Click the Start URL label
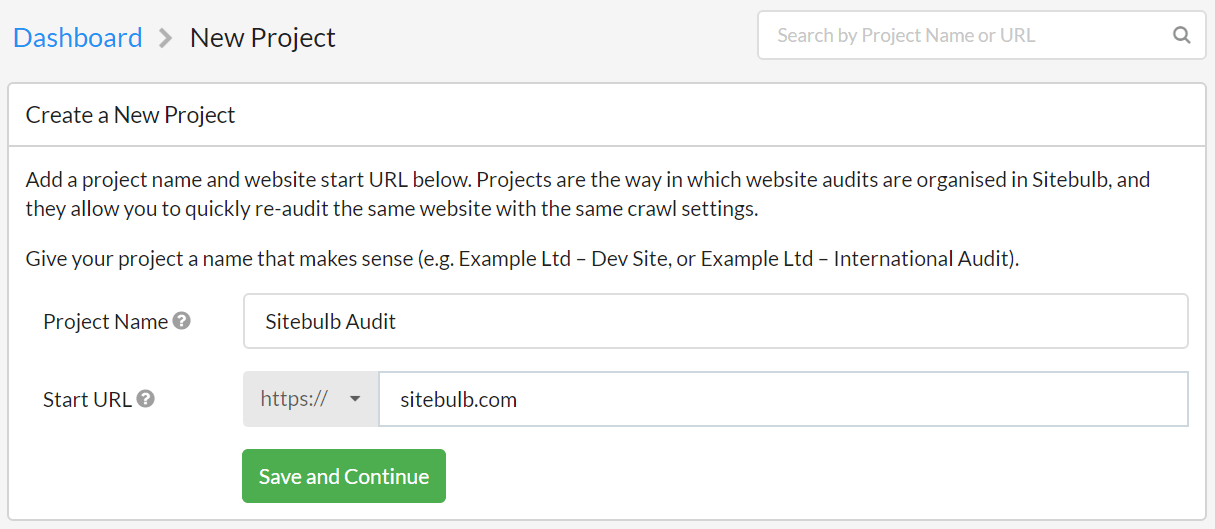1215x529 pixels. coord(87,399)
